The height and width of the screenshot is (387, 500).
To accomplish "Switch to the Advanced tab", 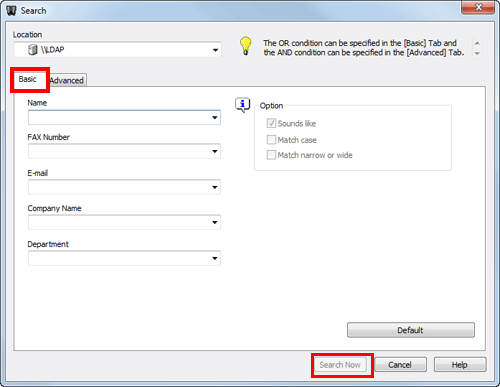I will pyautogui.click(x=67, y=80).
